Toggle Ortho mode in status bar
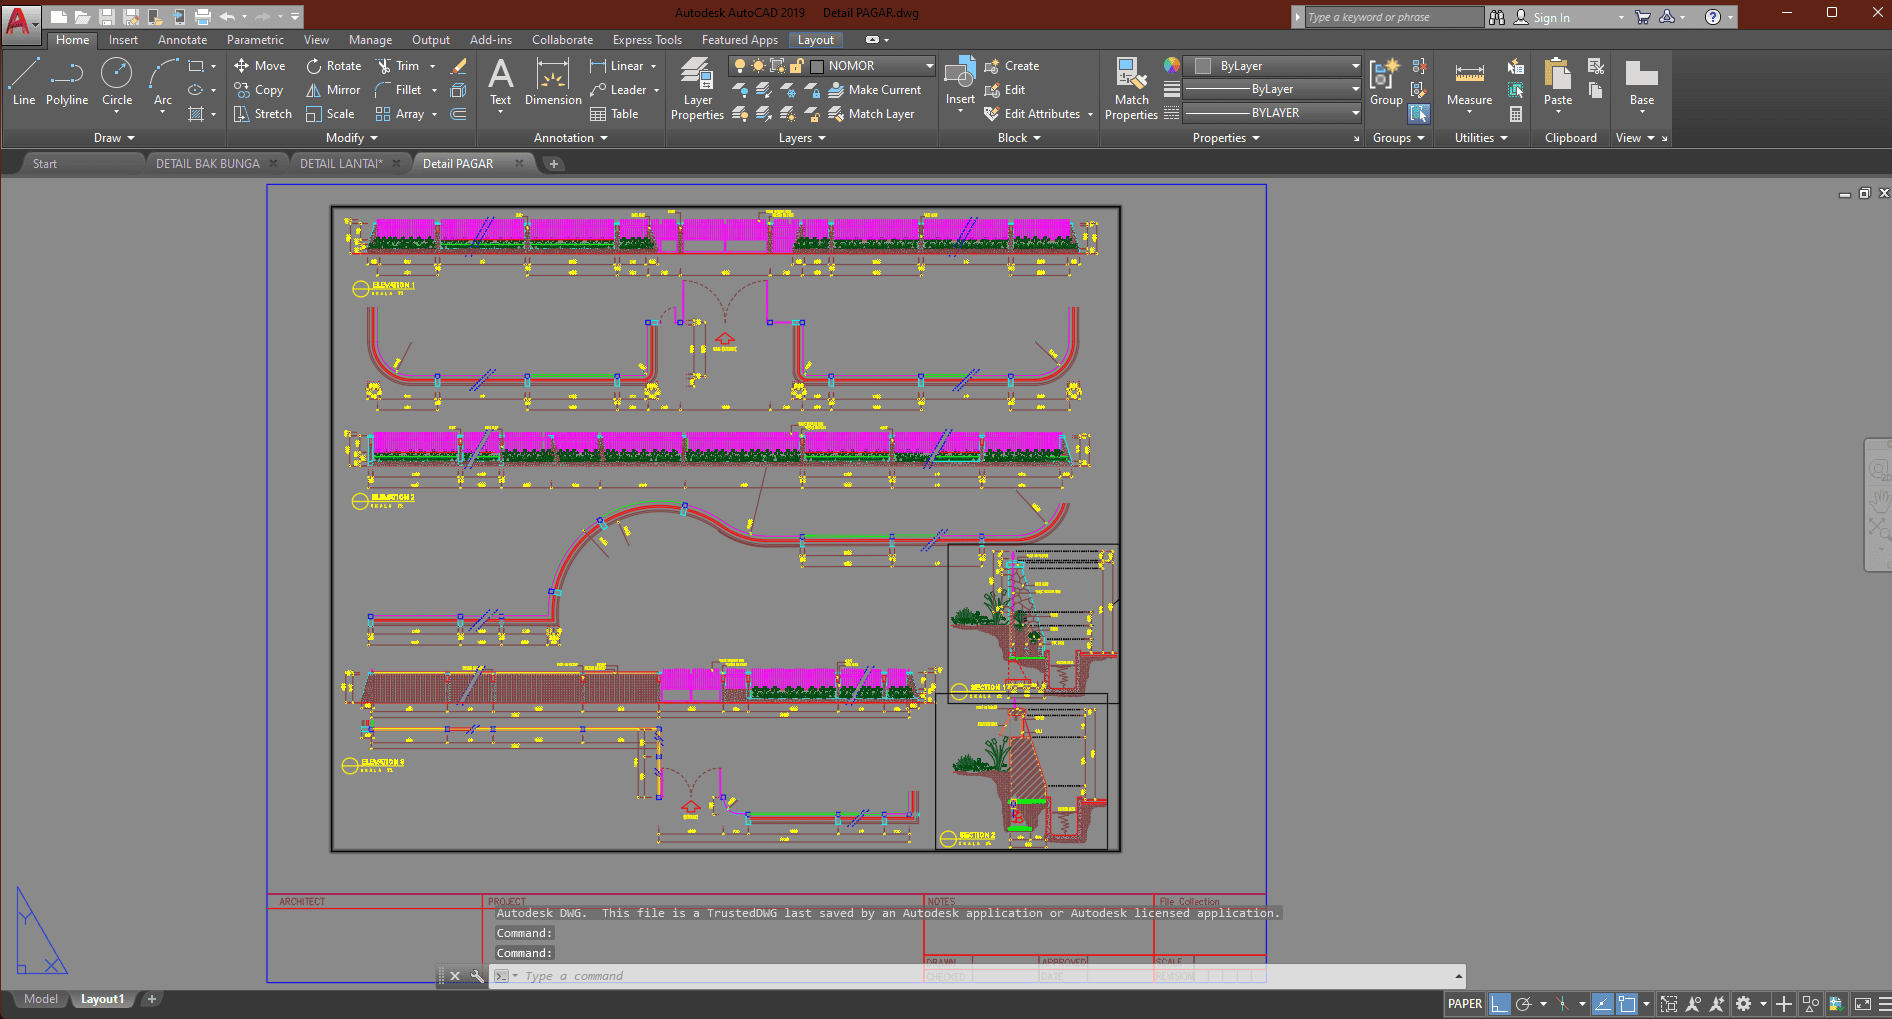 pyautogui.click(x=1499, y=1004)
